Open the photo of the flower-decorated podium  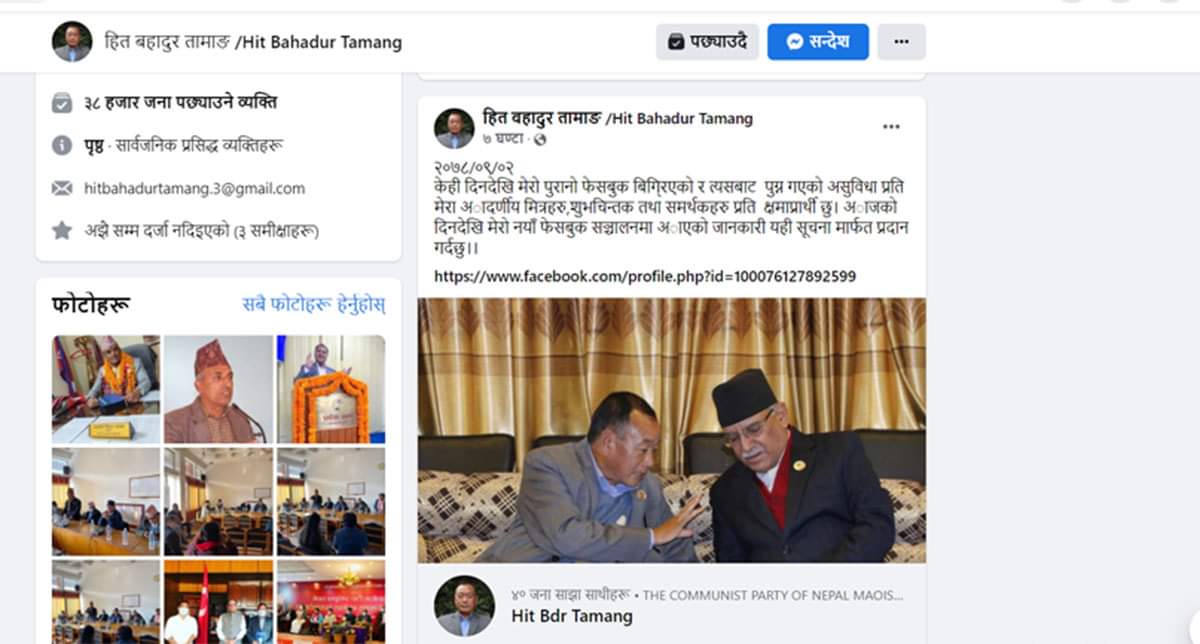pyautogui.click(x=331, y=389)
